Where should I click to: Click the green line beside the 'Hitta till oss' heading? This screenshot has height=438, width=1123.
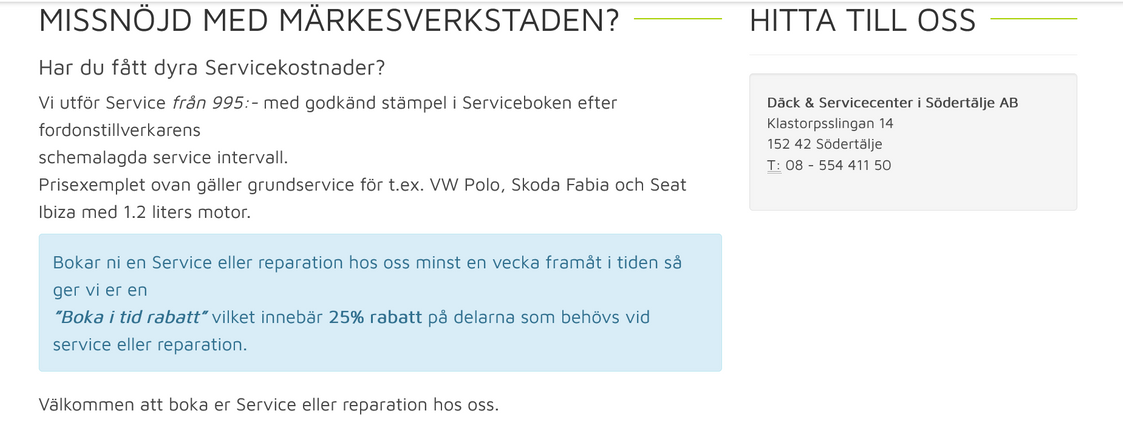(1033, 19)
